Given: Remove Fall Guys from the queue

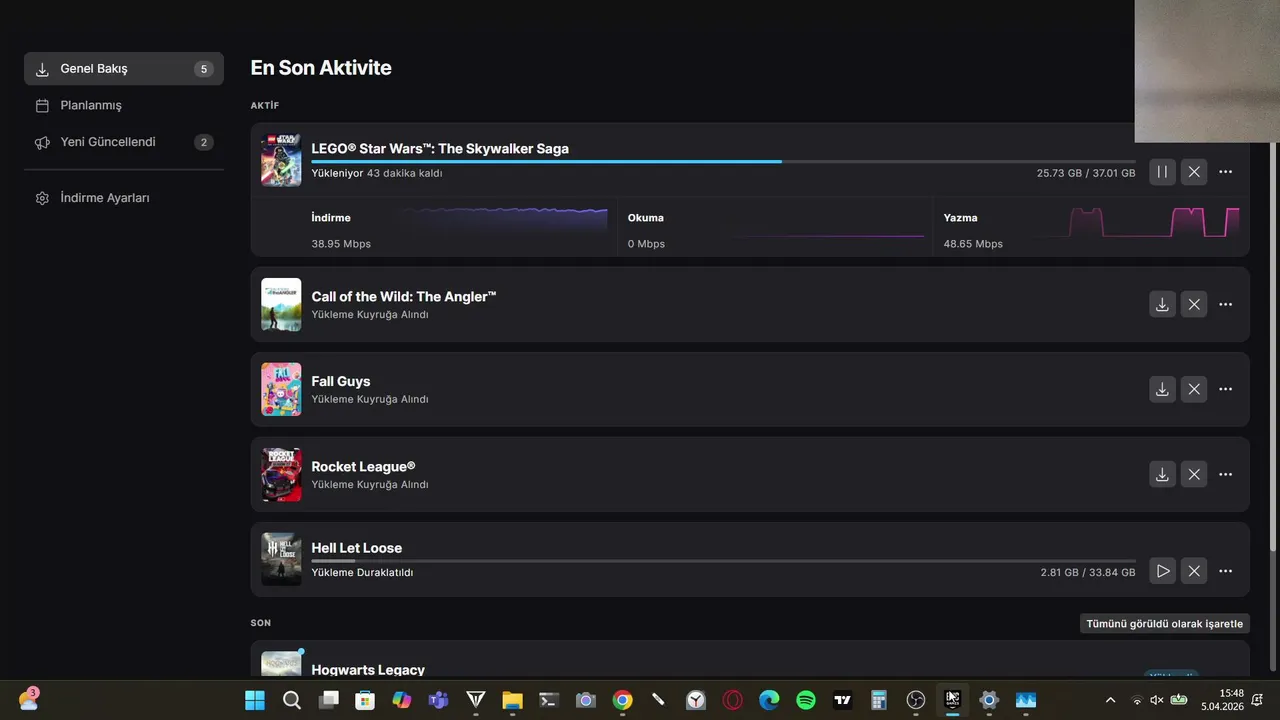Looking at the screenshot, I should (1194, 389).
